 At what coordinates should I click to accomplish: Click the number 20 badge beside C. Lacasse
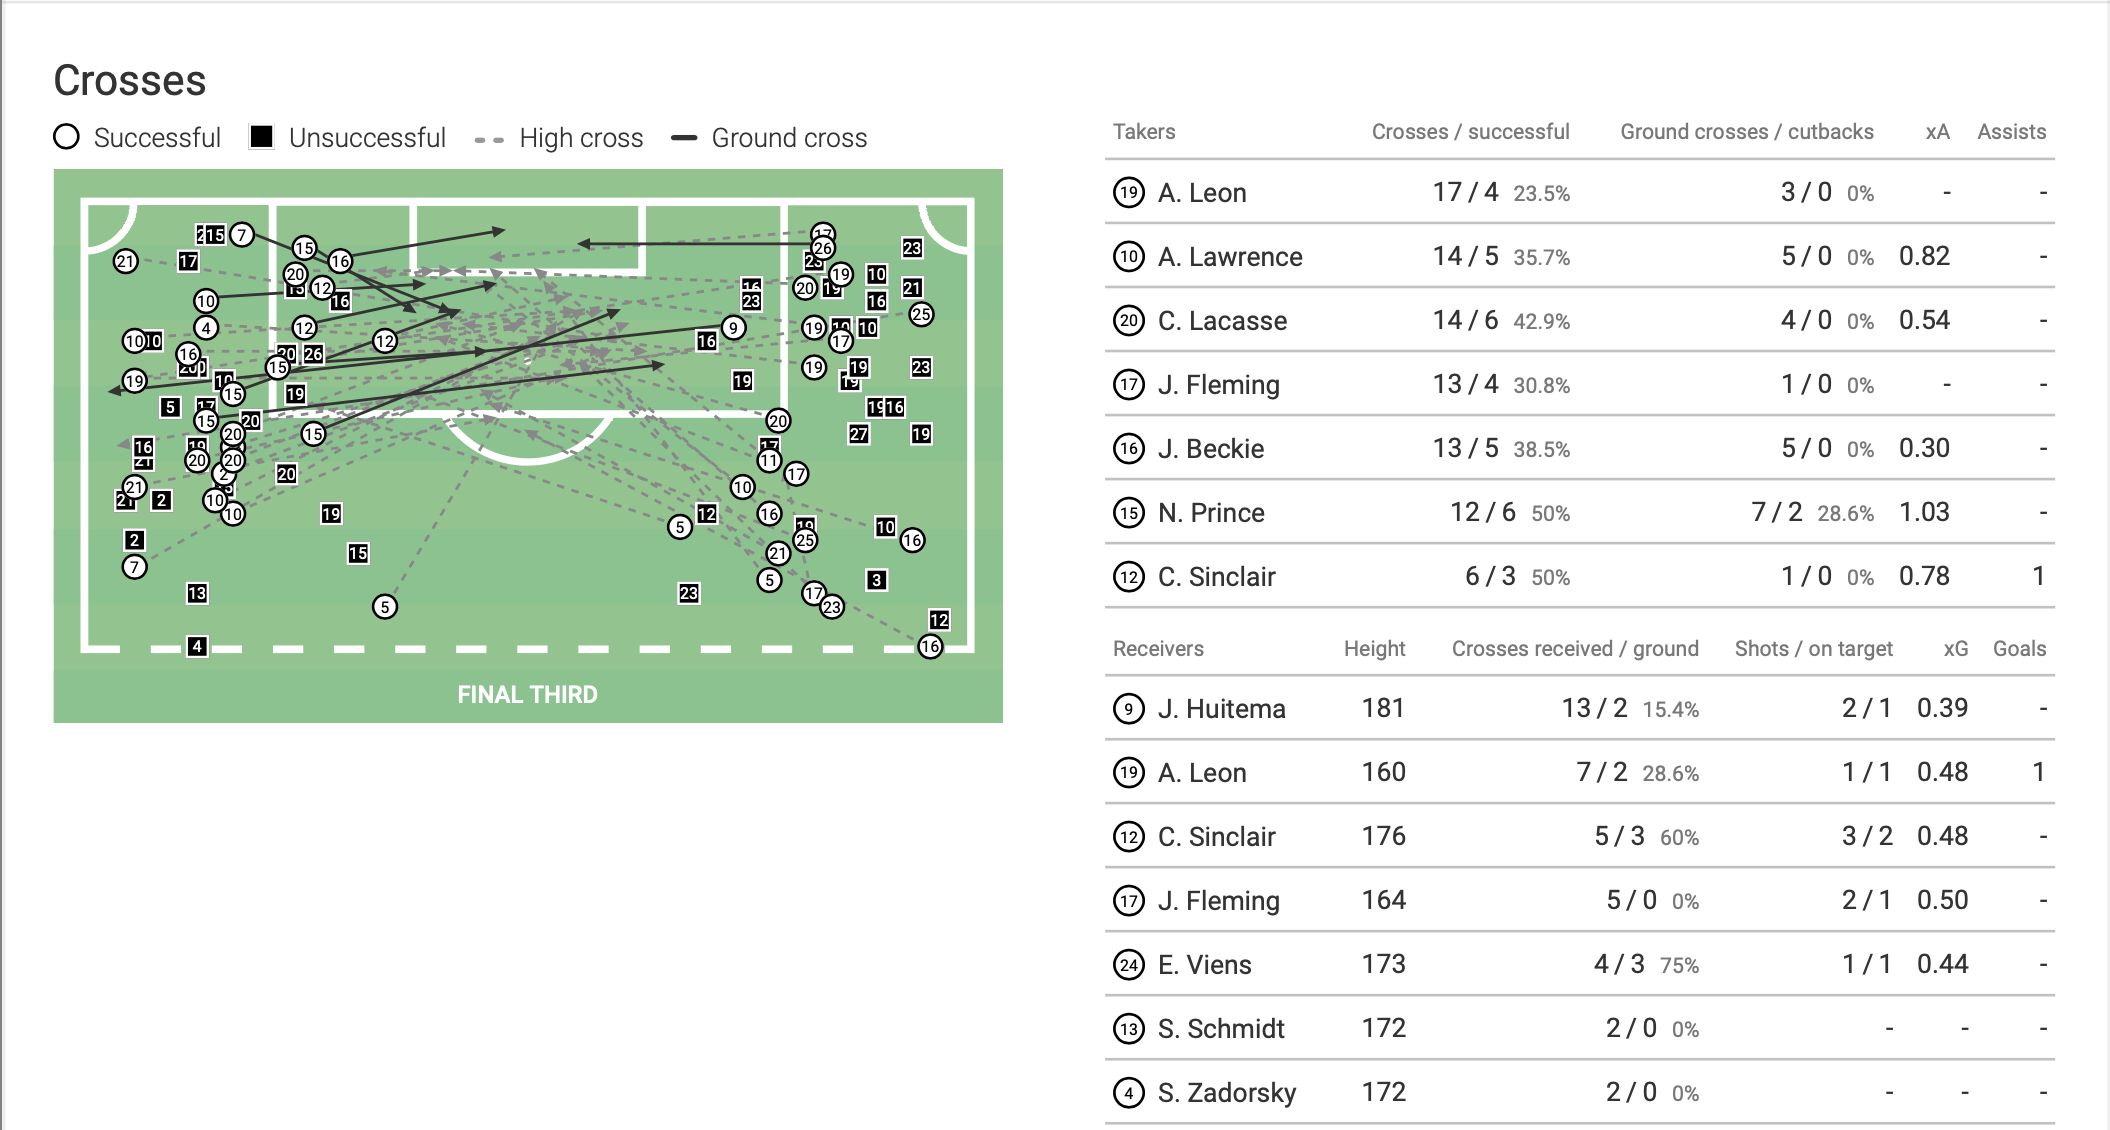[1129, 321]
